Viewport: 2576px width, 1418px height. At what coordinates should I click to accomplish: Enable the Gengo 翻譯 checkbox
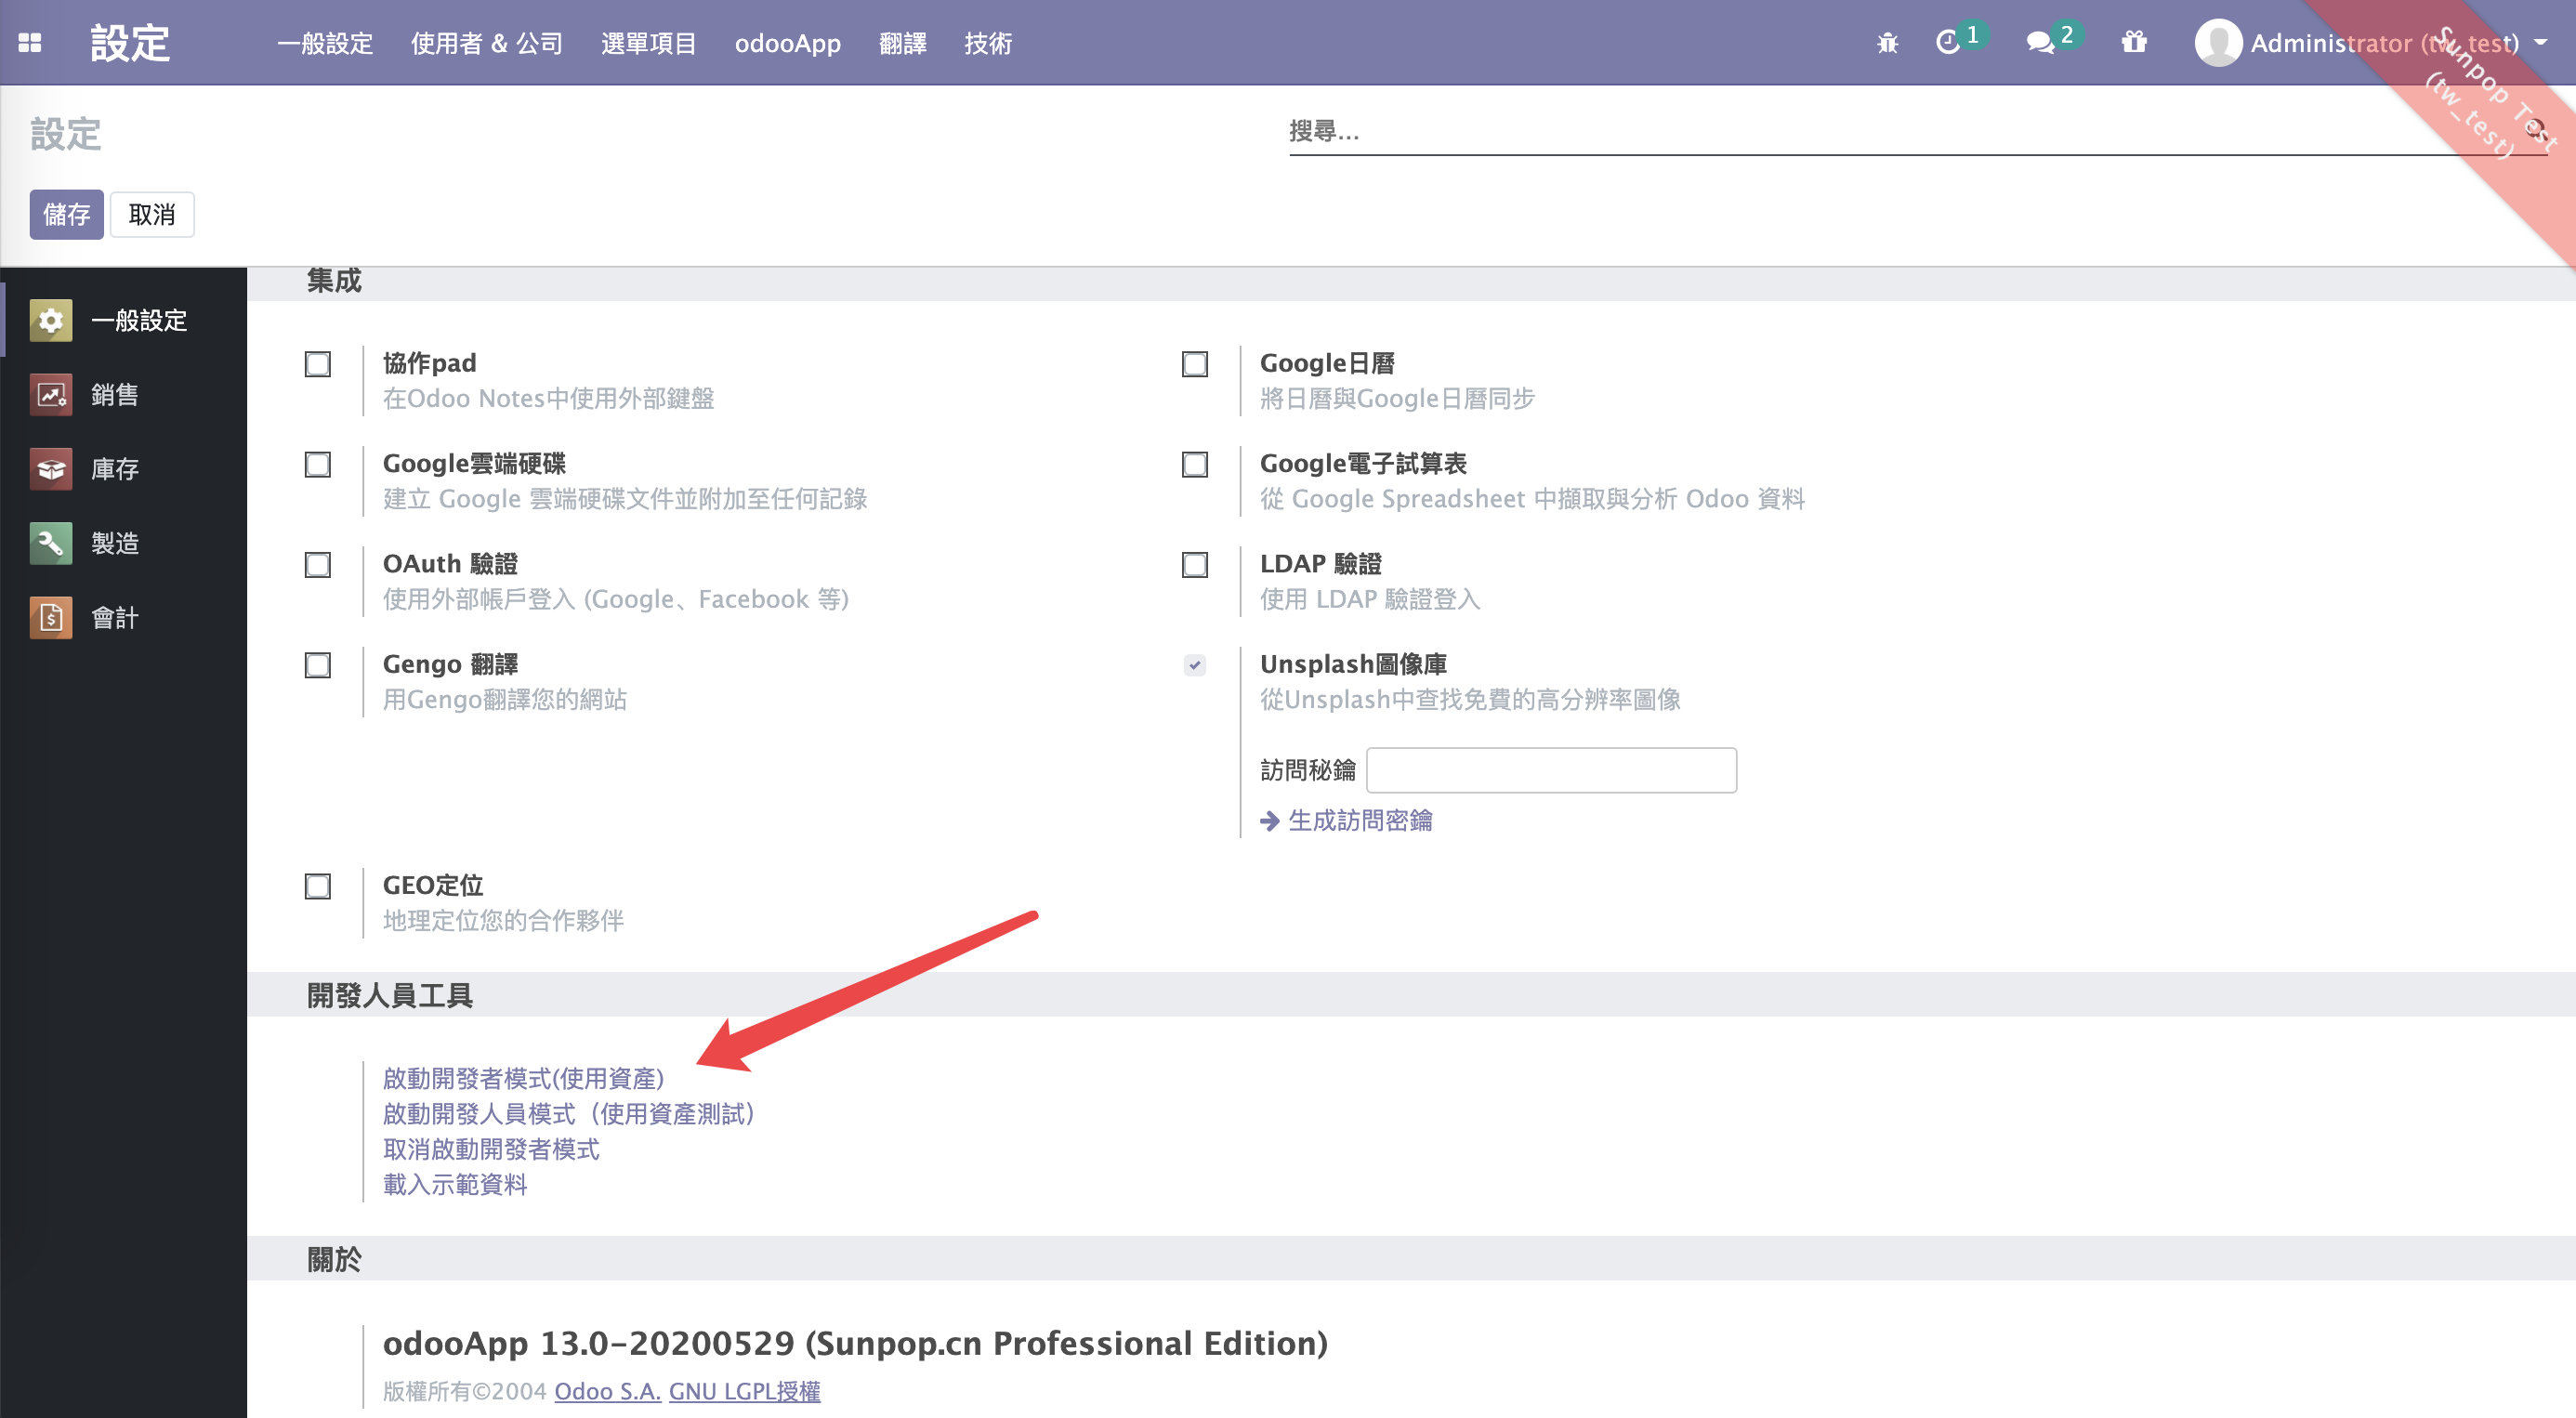coord(317,665)
